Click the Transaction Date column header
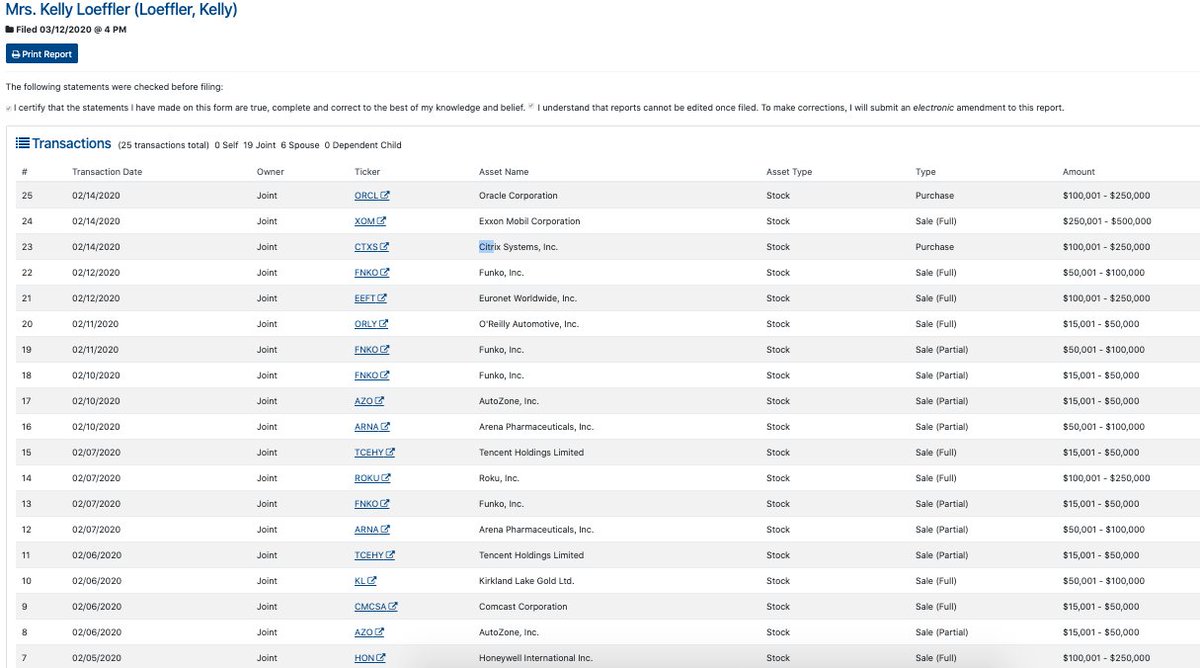The image size is (1200, 668). tap(107, 172)
